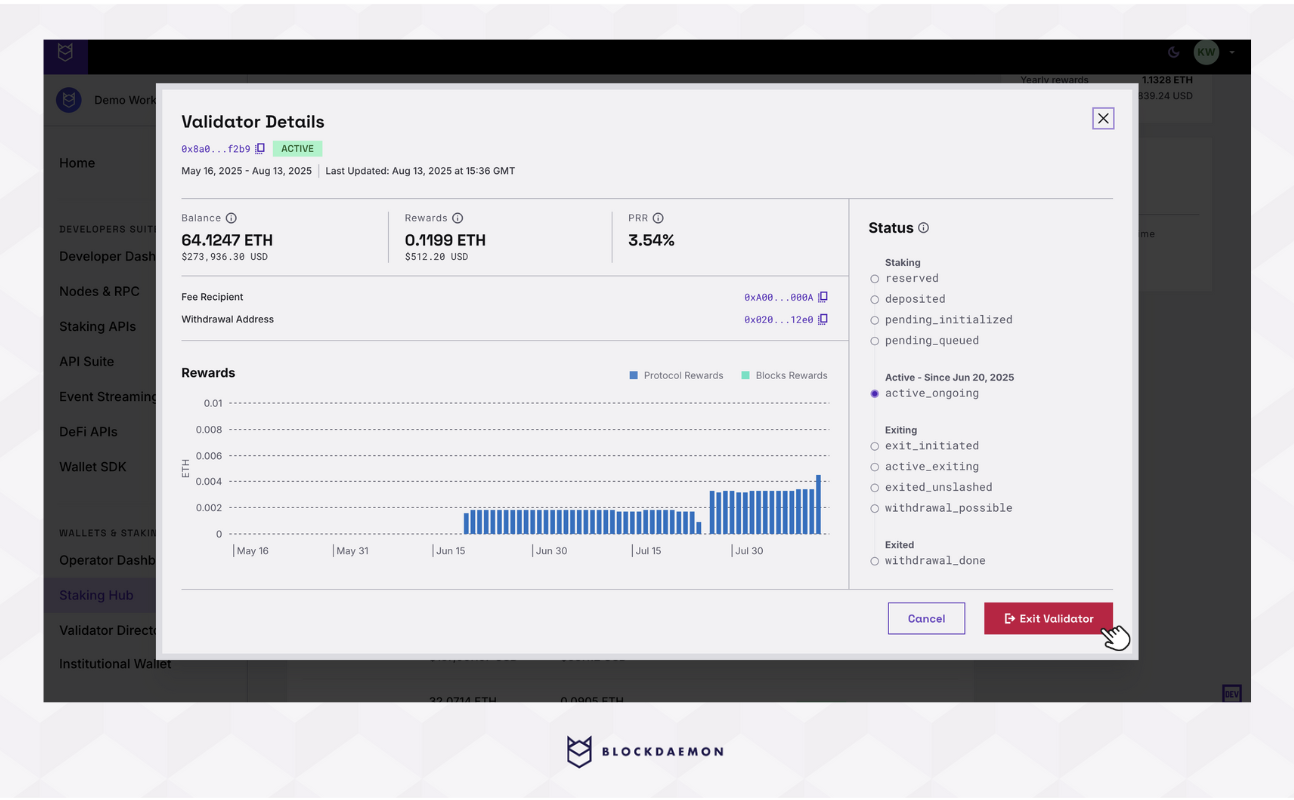Click the 64.1247 ETH balance value

pyautogui.click(x=227, y=240)
